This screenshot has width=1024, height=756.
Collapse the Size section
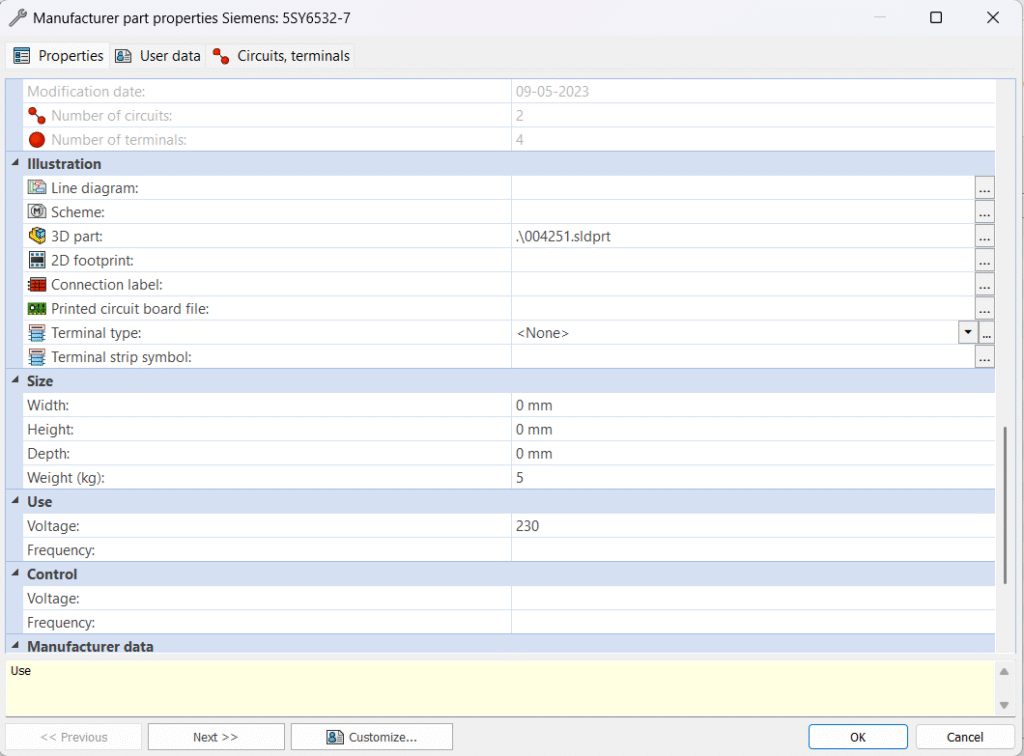point(15,381)
